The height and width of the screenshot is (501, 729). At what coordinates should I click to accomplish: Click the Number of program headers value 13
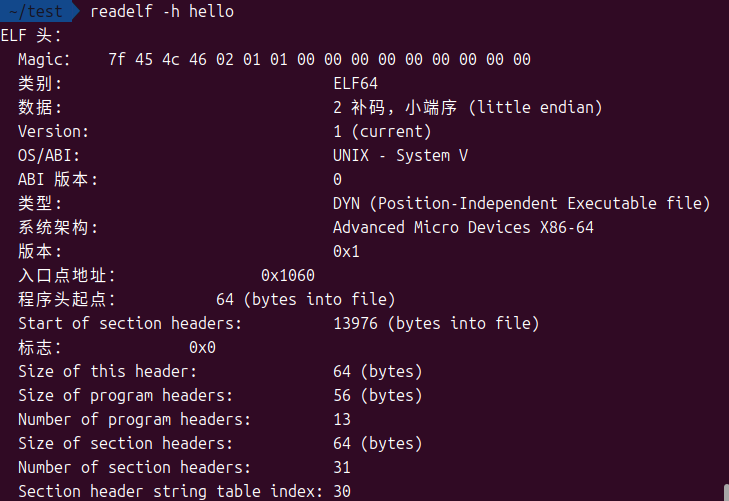[x=341, y=419]
